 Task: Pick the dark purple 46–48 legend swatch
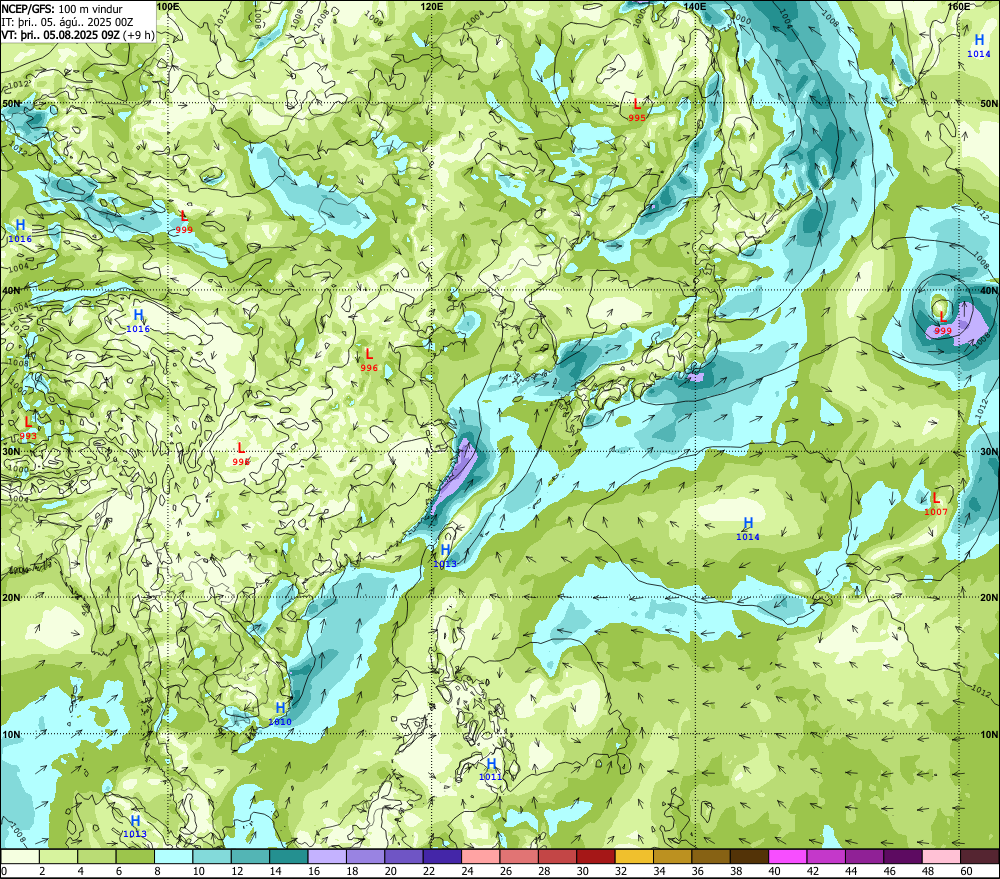click(x=903, y=856)
